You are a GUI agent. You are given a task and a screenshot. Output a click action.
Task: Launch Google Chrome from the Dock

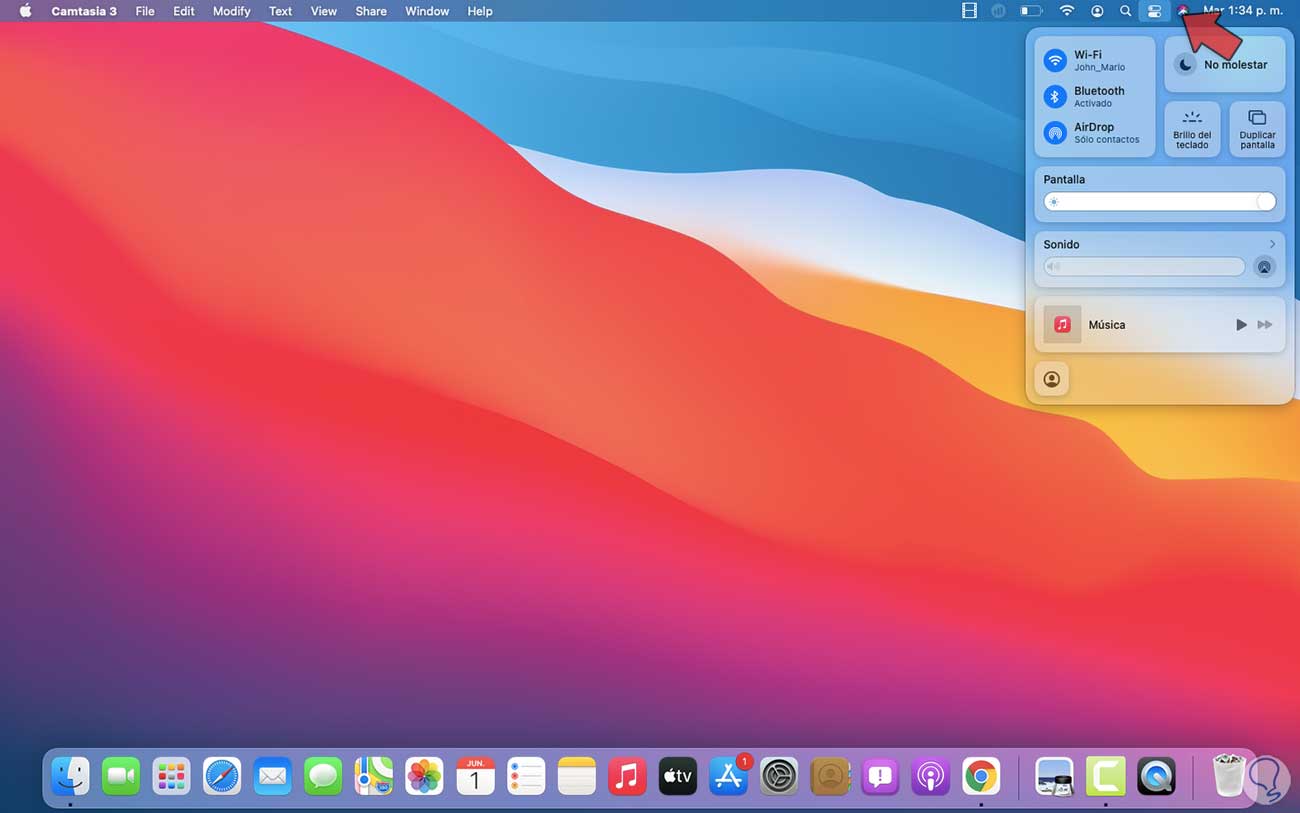[x=981, y=776]
